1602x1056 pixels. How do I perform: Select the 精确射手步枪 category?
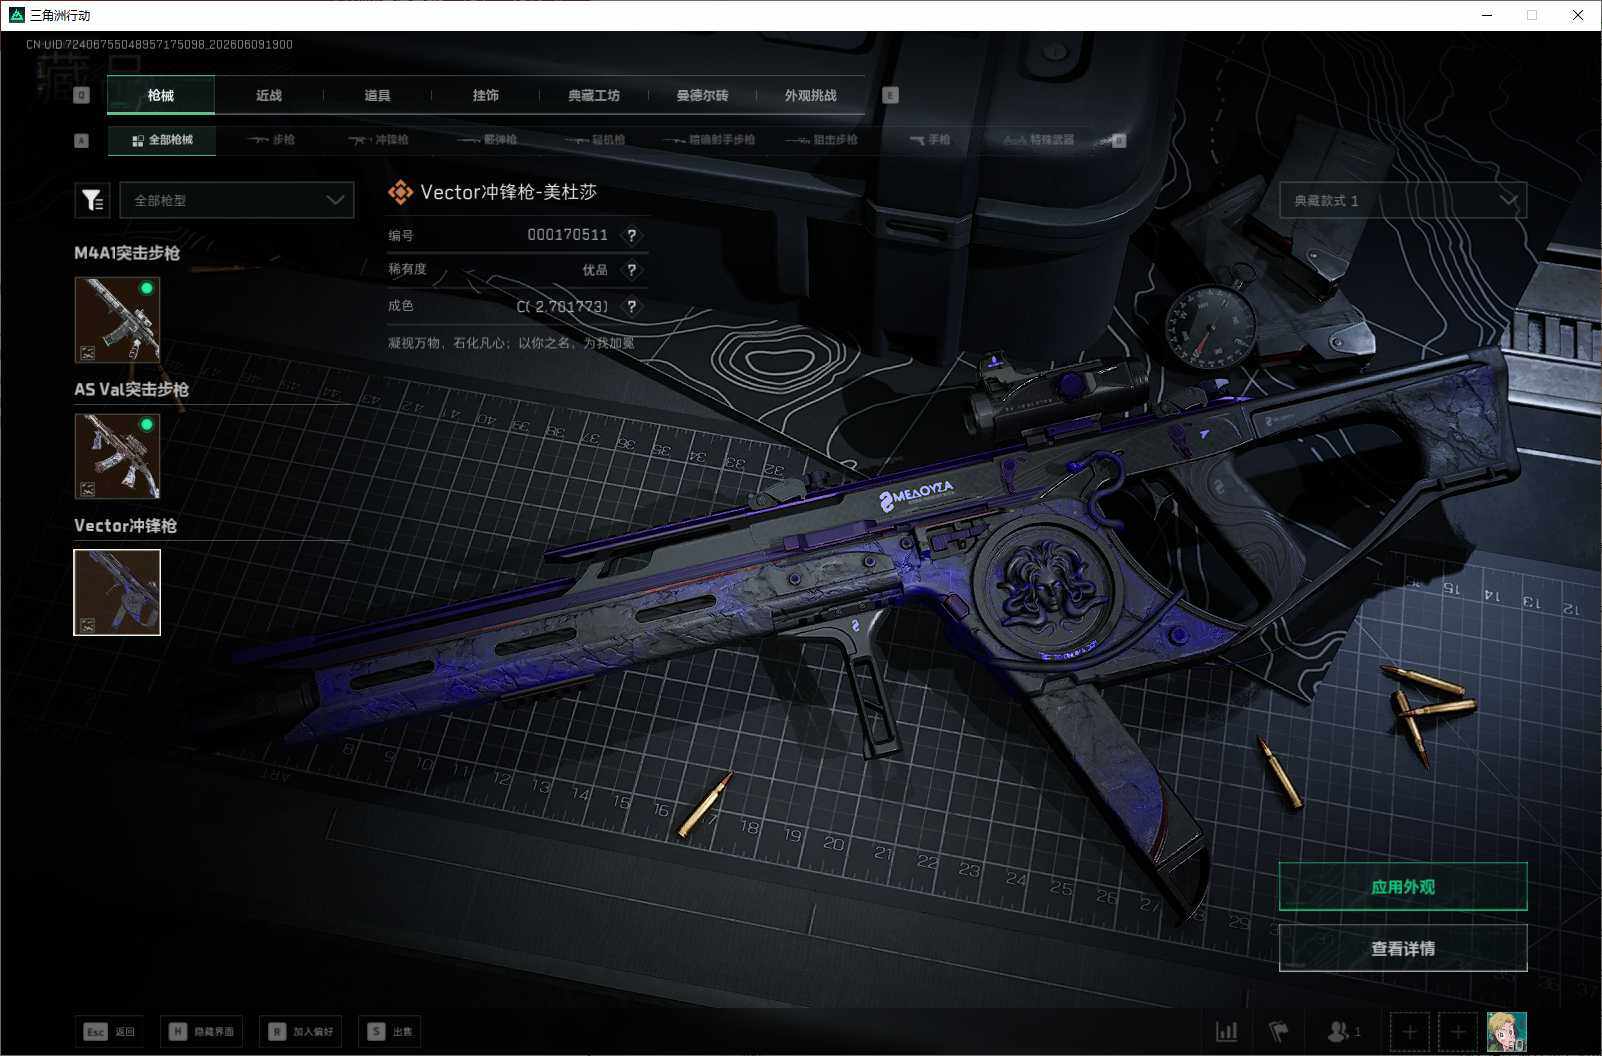709,140
